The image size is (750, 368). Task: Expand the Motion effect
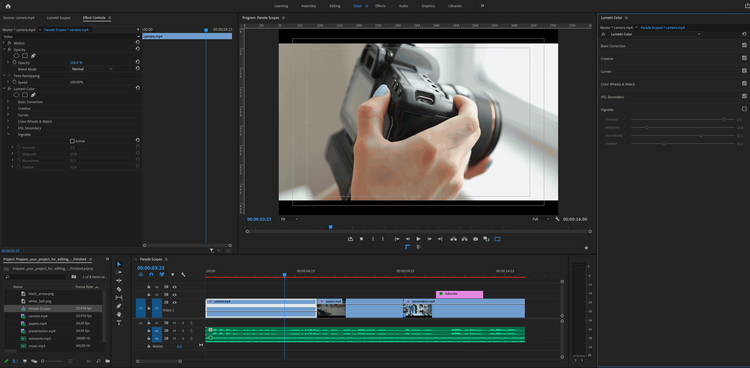point(4,43)
